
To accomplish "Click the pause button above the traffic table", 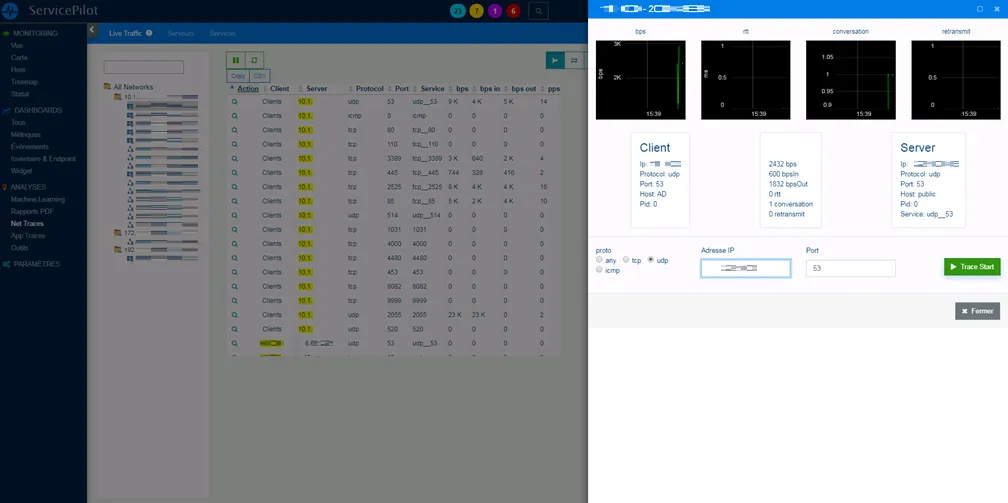I will (x=236, y=60).
